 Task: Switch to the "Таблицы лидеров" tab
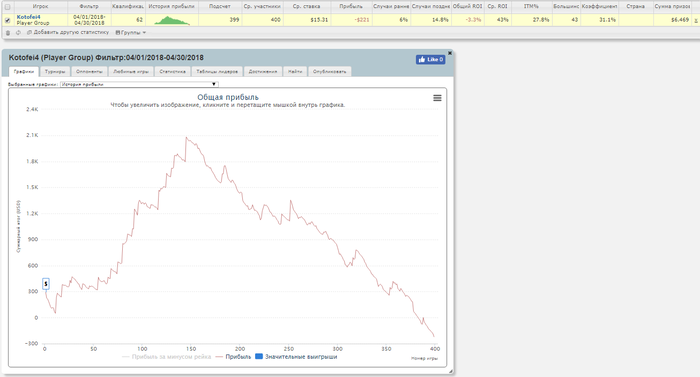coord(217,71)
